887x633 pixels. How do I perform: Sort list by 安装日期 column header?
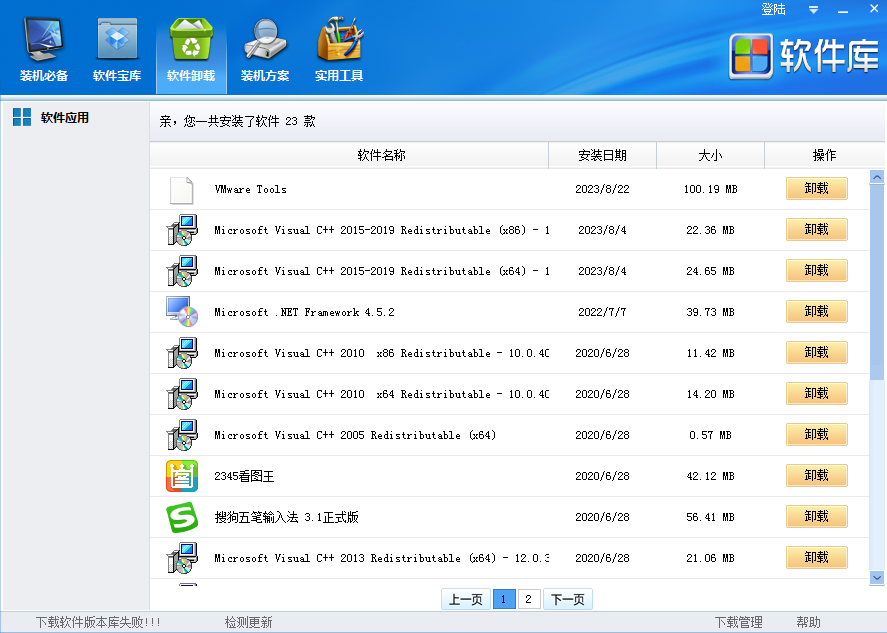[x=602, y=155]
